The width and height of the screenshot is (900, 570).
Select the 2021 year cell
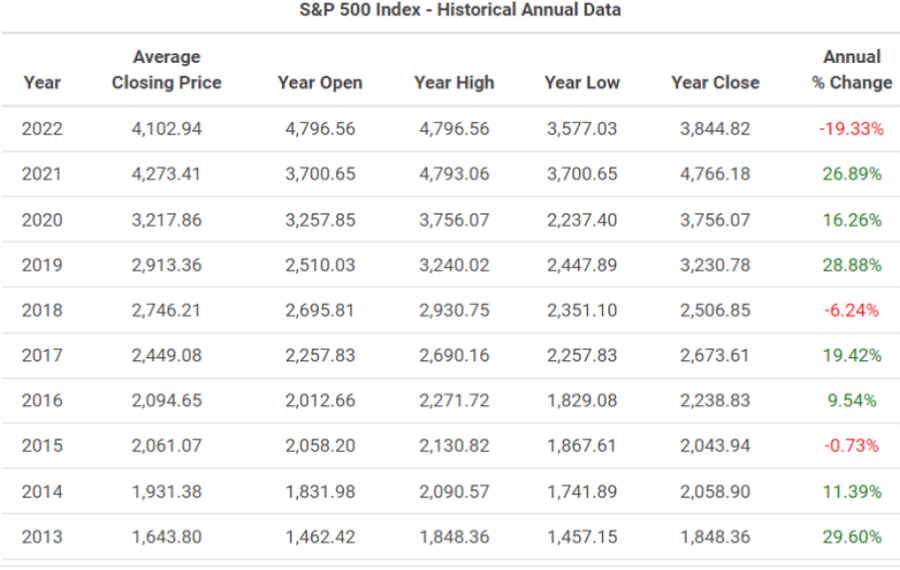[42, 174]
